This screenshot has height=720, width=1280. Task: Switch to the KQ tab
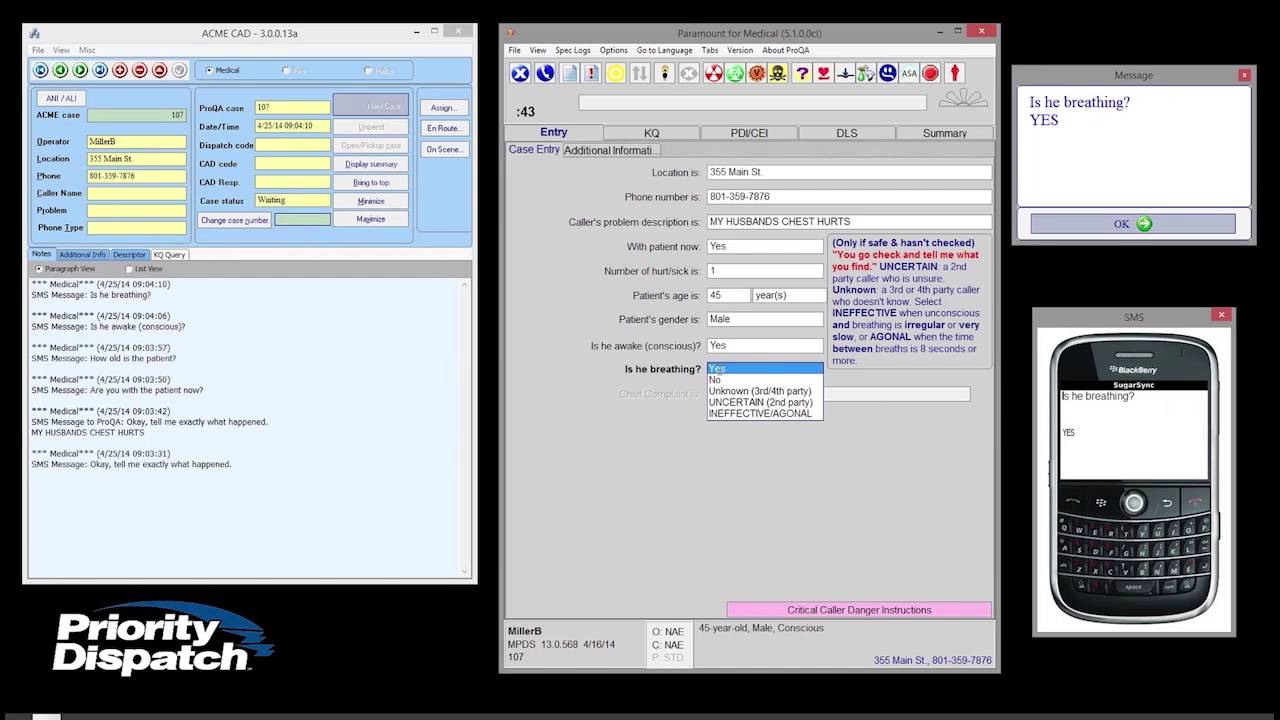(651, 133)
